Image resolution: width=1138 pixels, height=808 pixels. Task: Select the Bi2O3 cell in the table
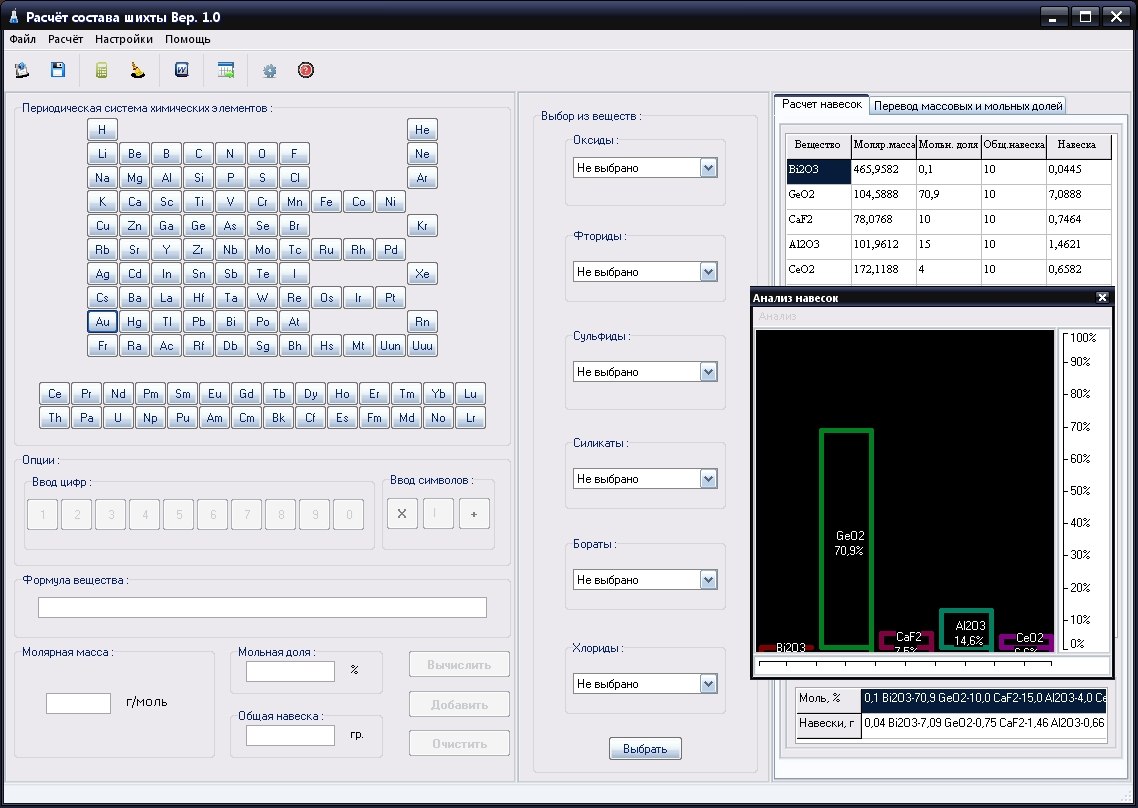(818, 170)
